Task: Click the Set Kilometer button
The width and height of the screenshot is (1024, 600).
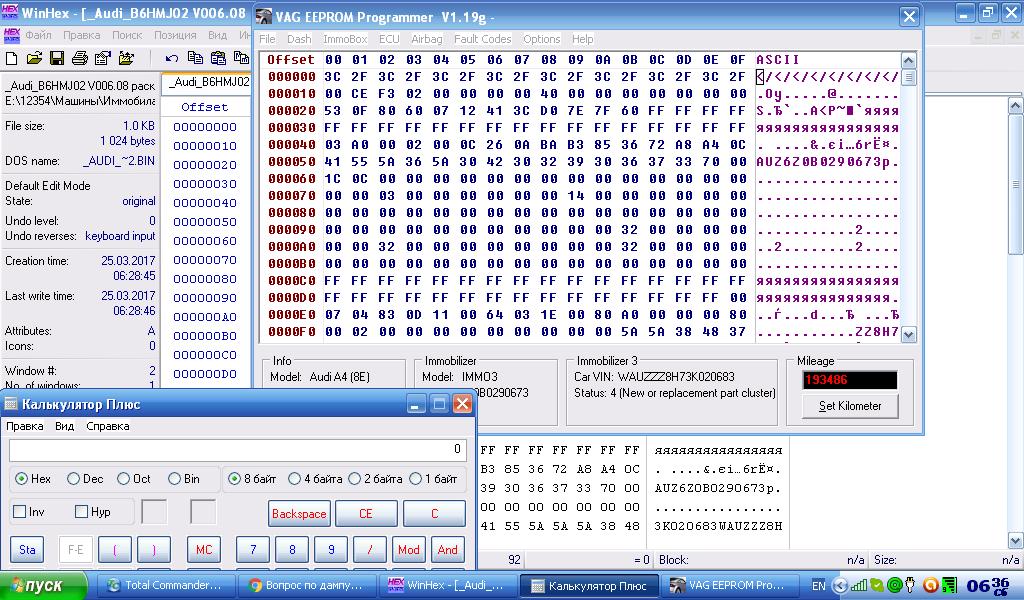Action: pos(850,406)
